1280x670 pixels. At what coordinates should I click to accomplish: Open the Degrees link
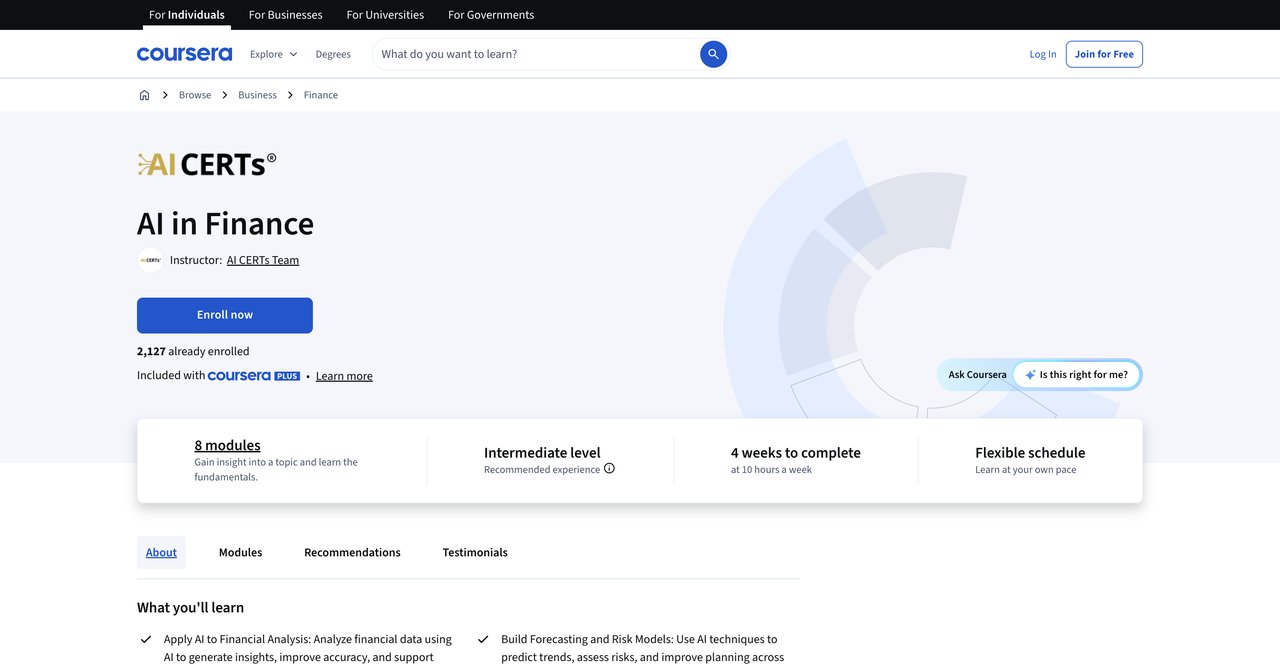[x=333, y=54]
